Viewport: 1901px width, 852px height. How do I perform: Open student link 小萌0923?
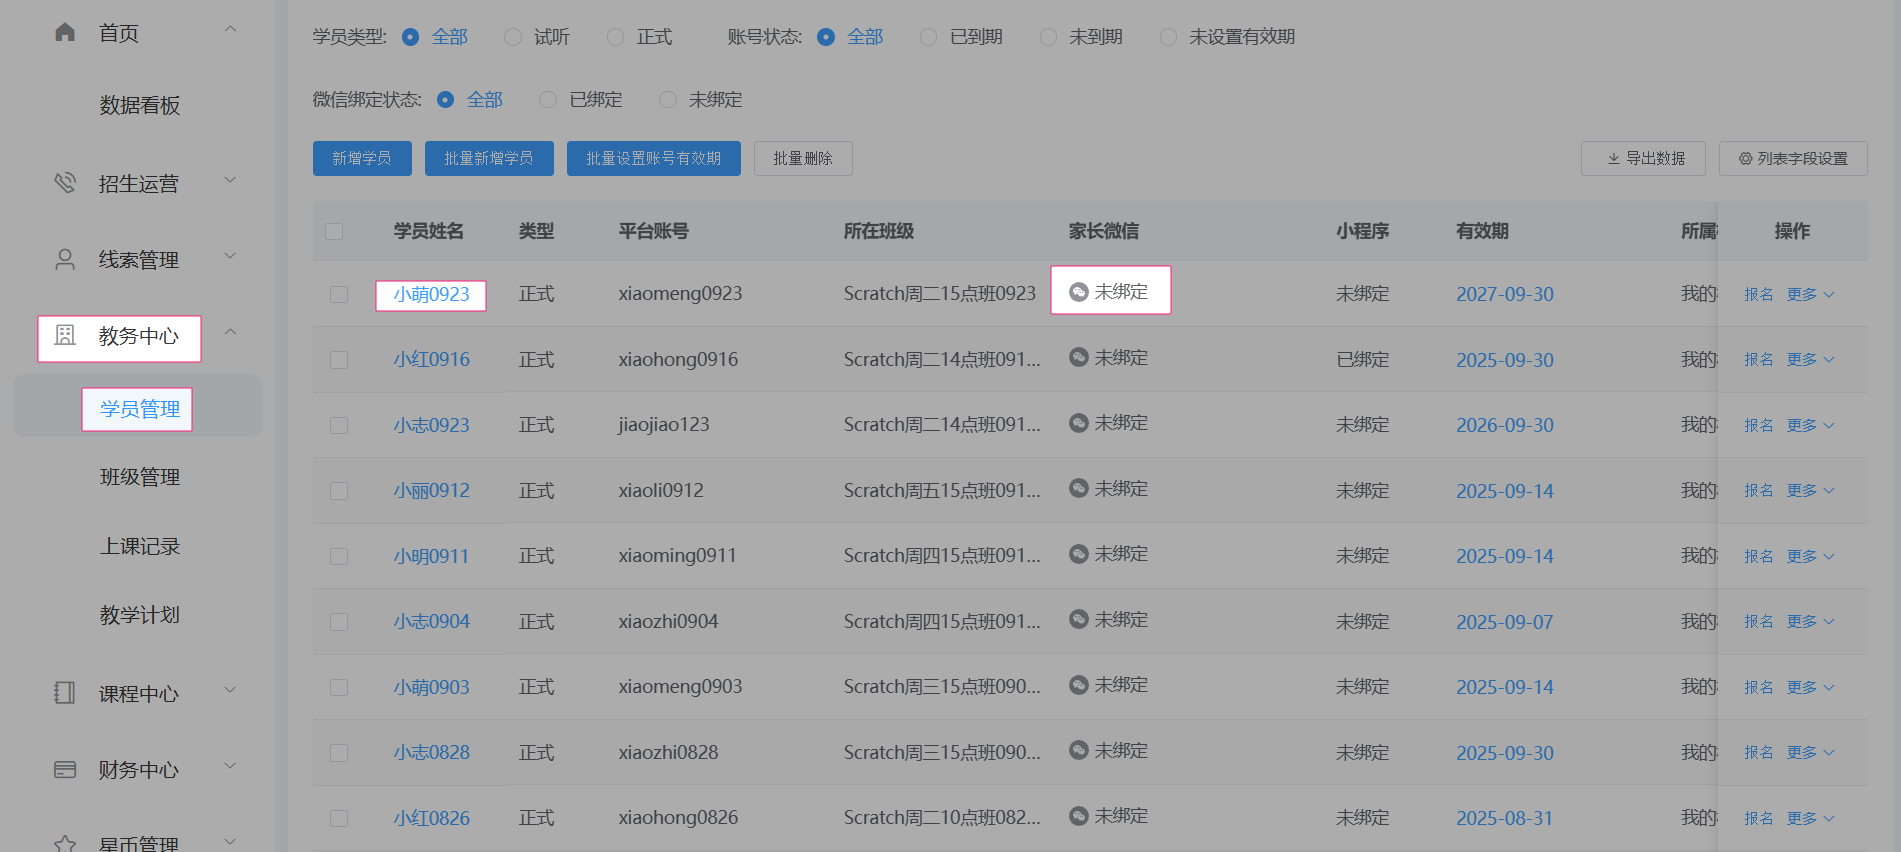pos(431,295)
